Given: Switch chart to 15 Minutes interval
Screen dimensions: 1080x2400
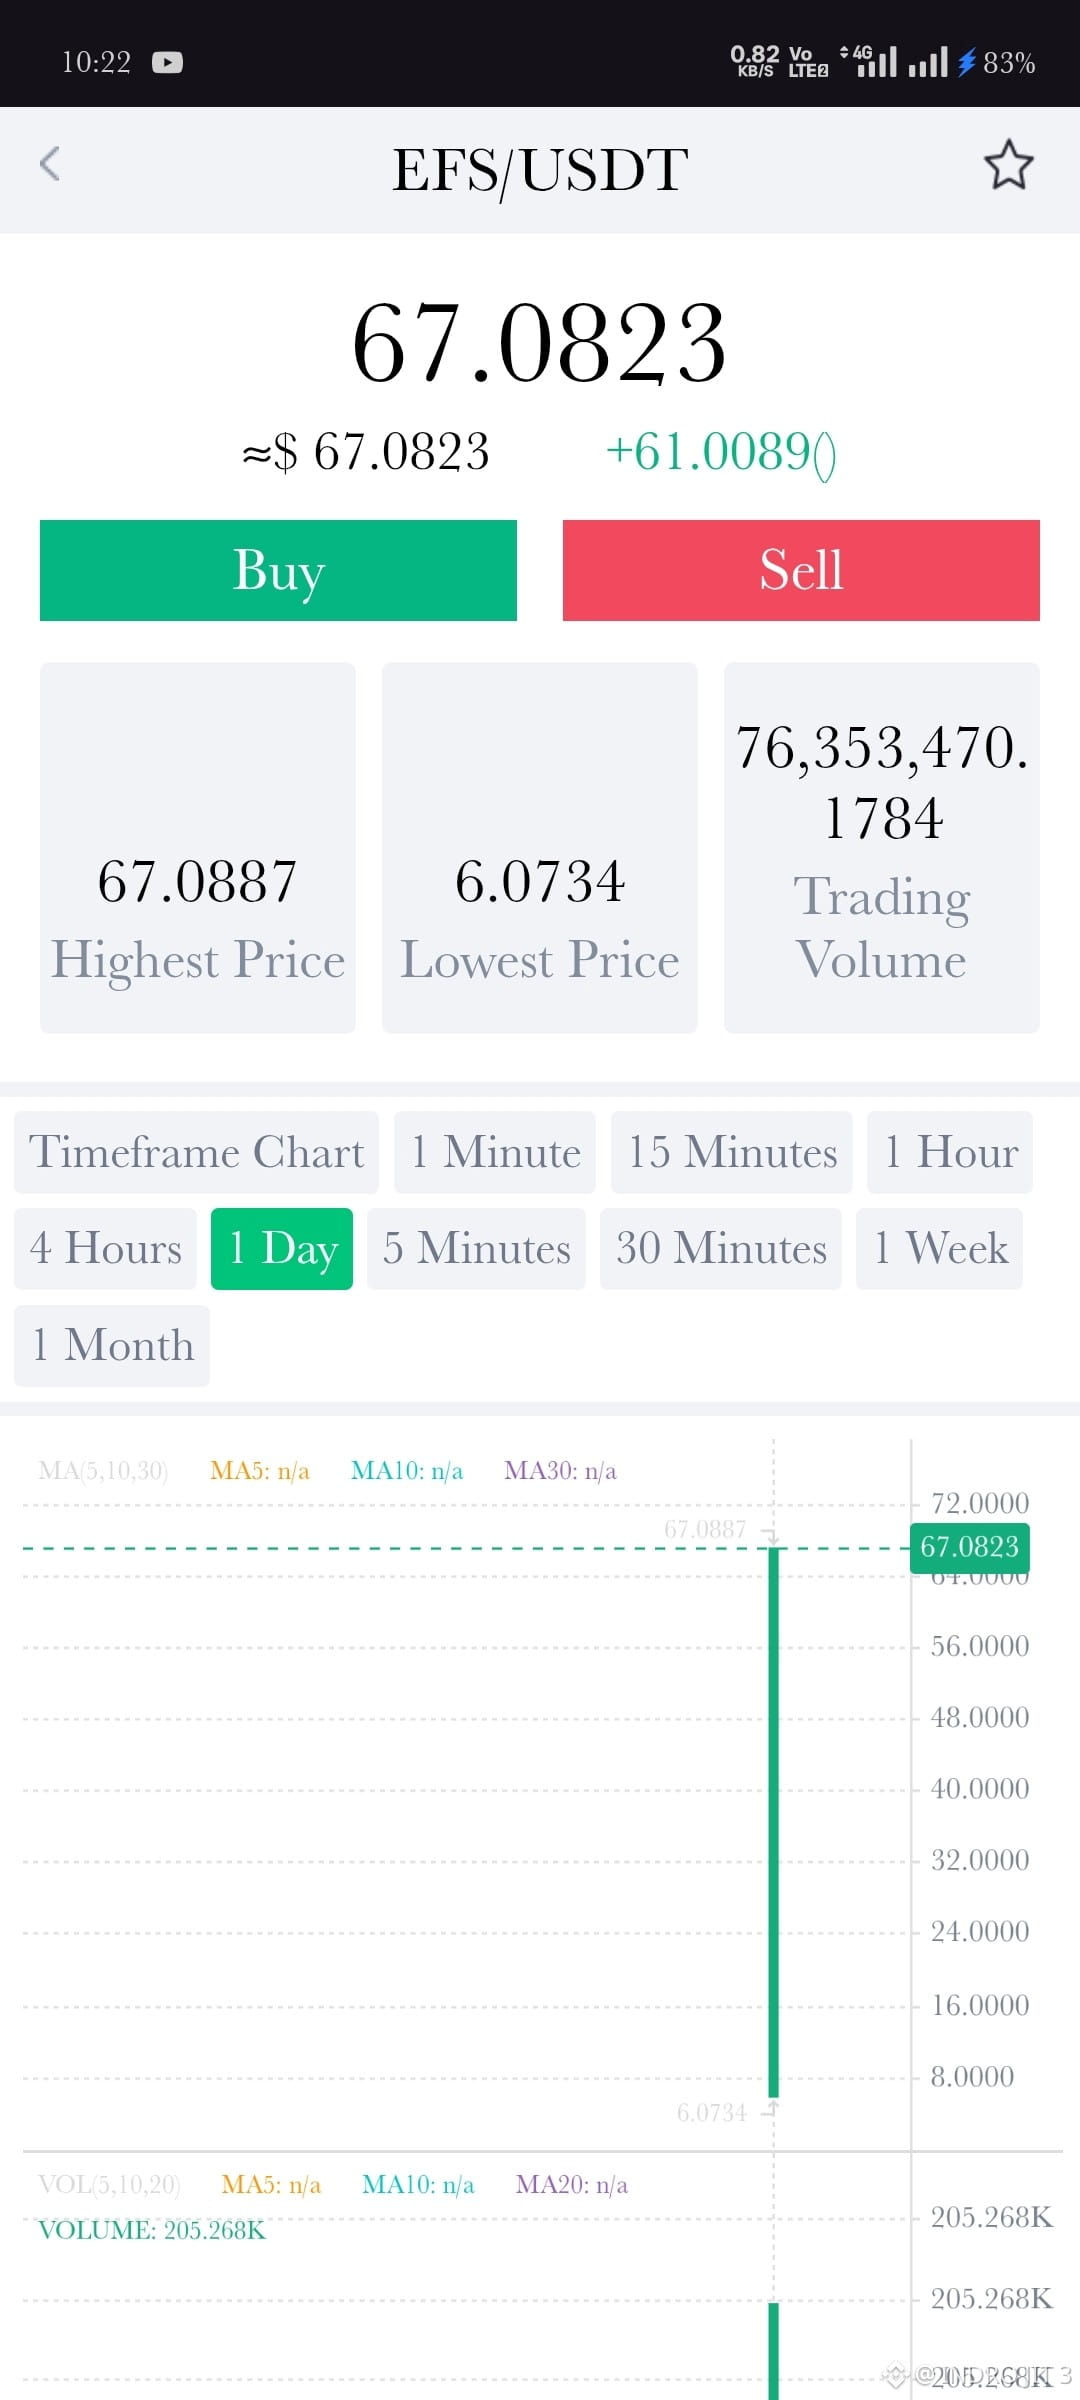Looking at the screenshot, I should coord(732,1152).
